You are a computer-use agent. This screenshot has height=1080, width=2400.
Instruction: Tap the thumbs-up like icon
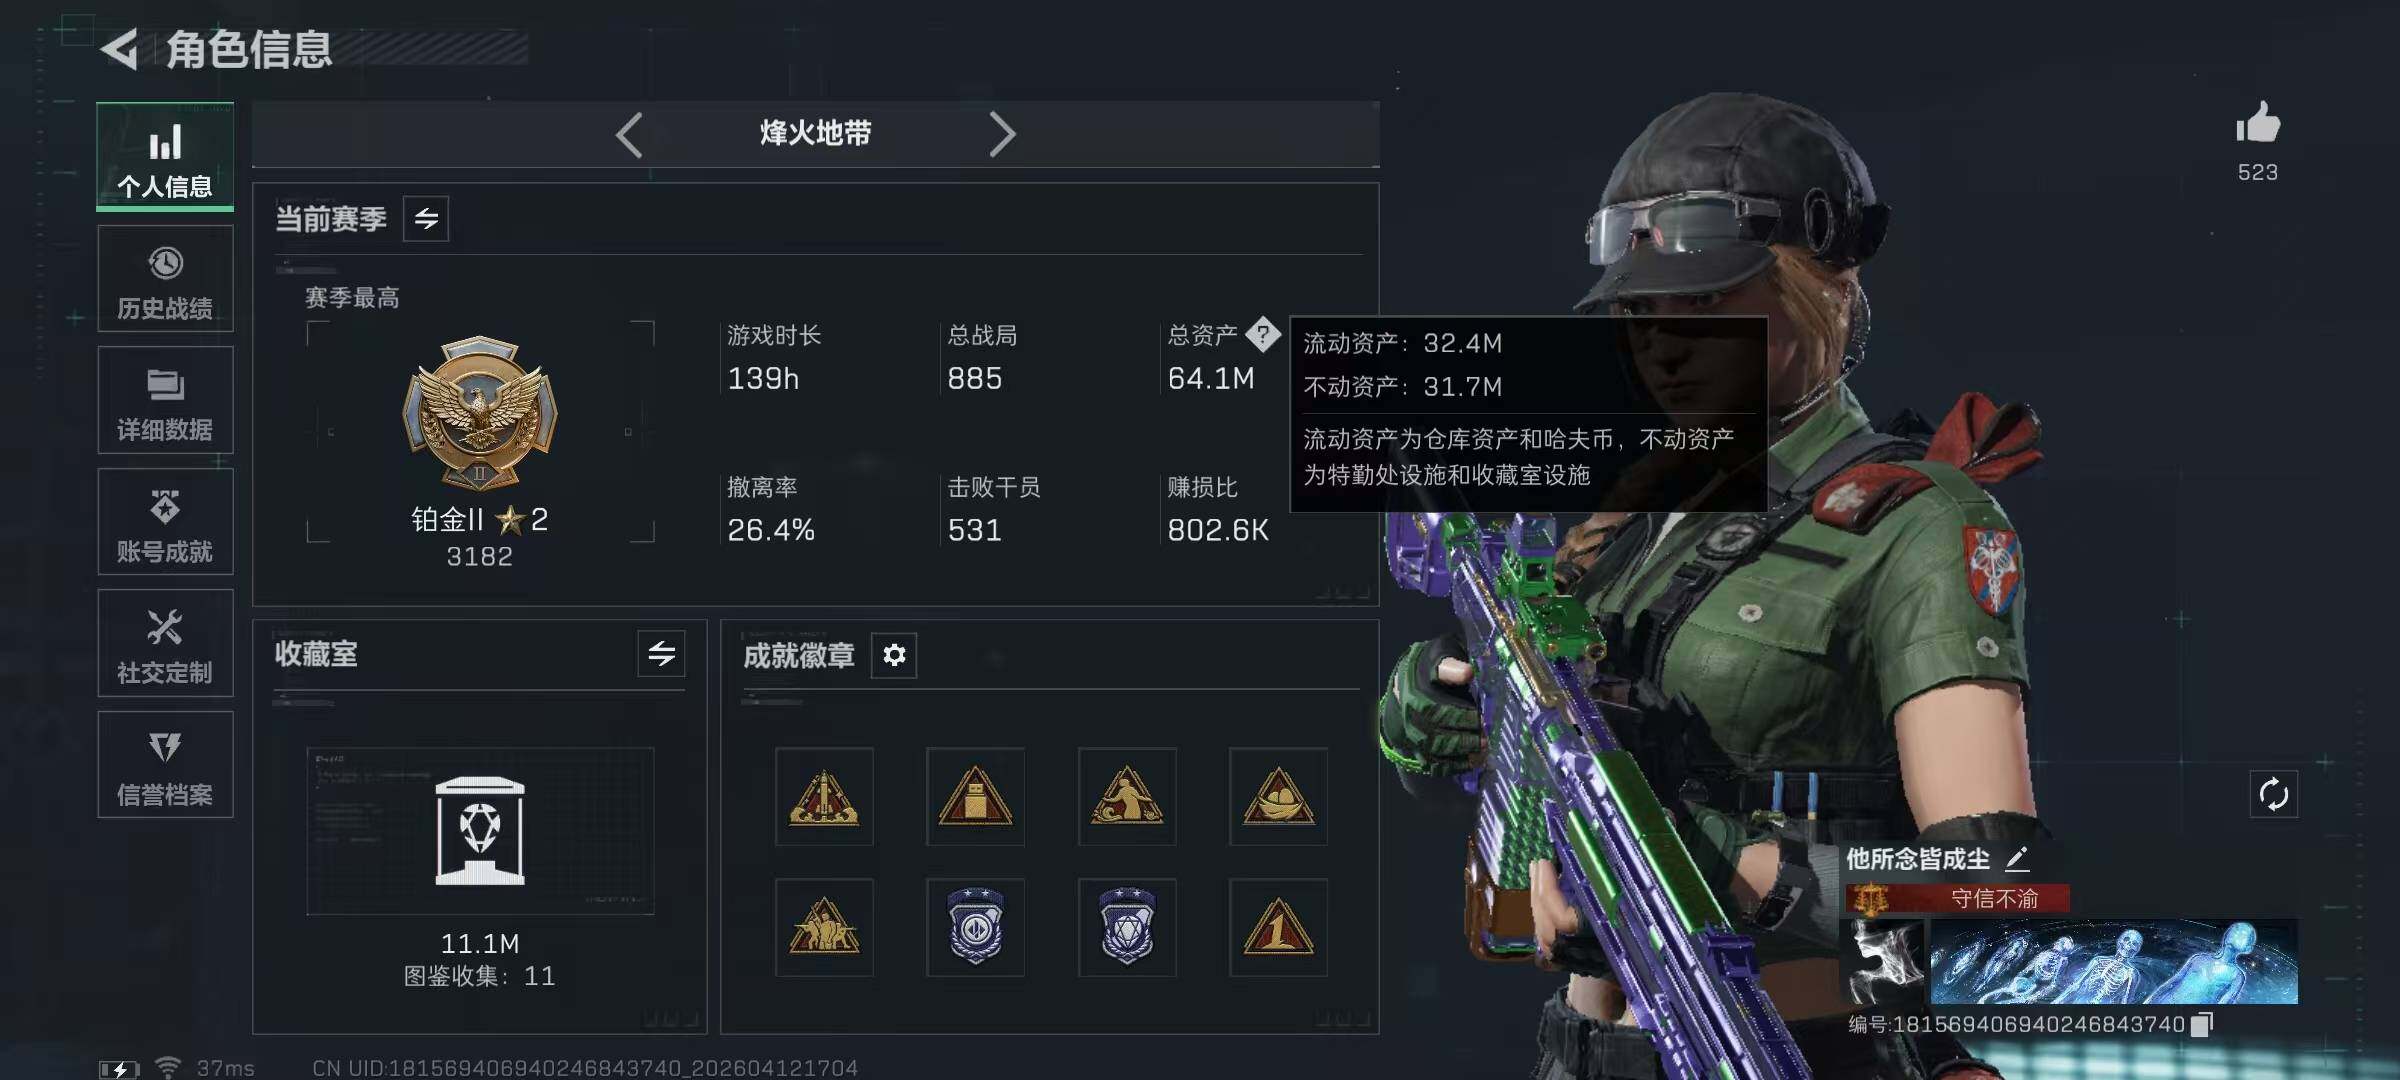[2257, 123]
